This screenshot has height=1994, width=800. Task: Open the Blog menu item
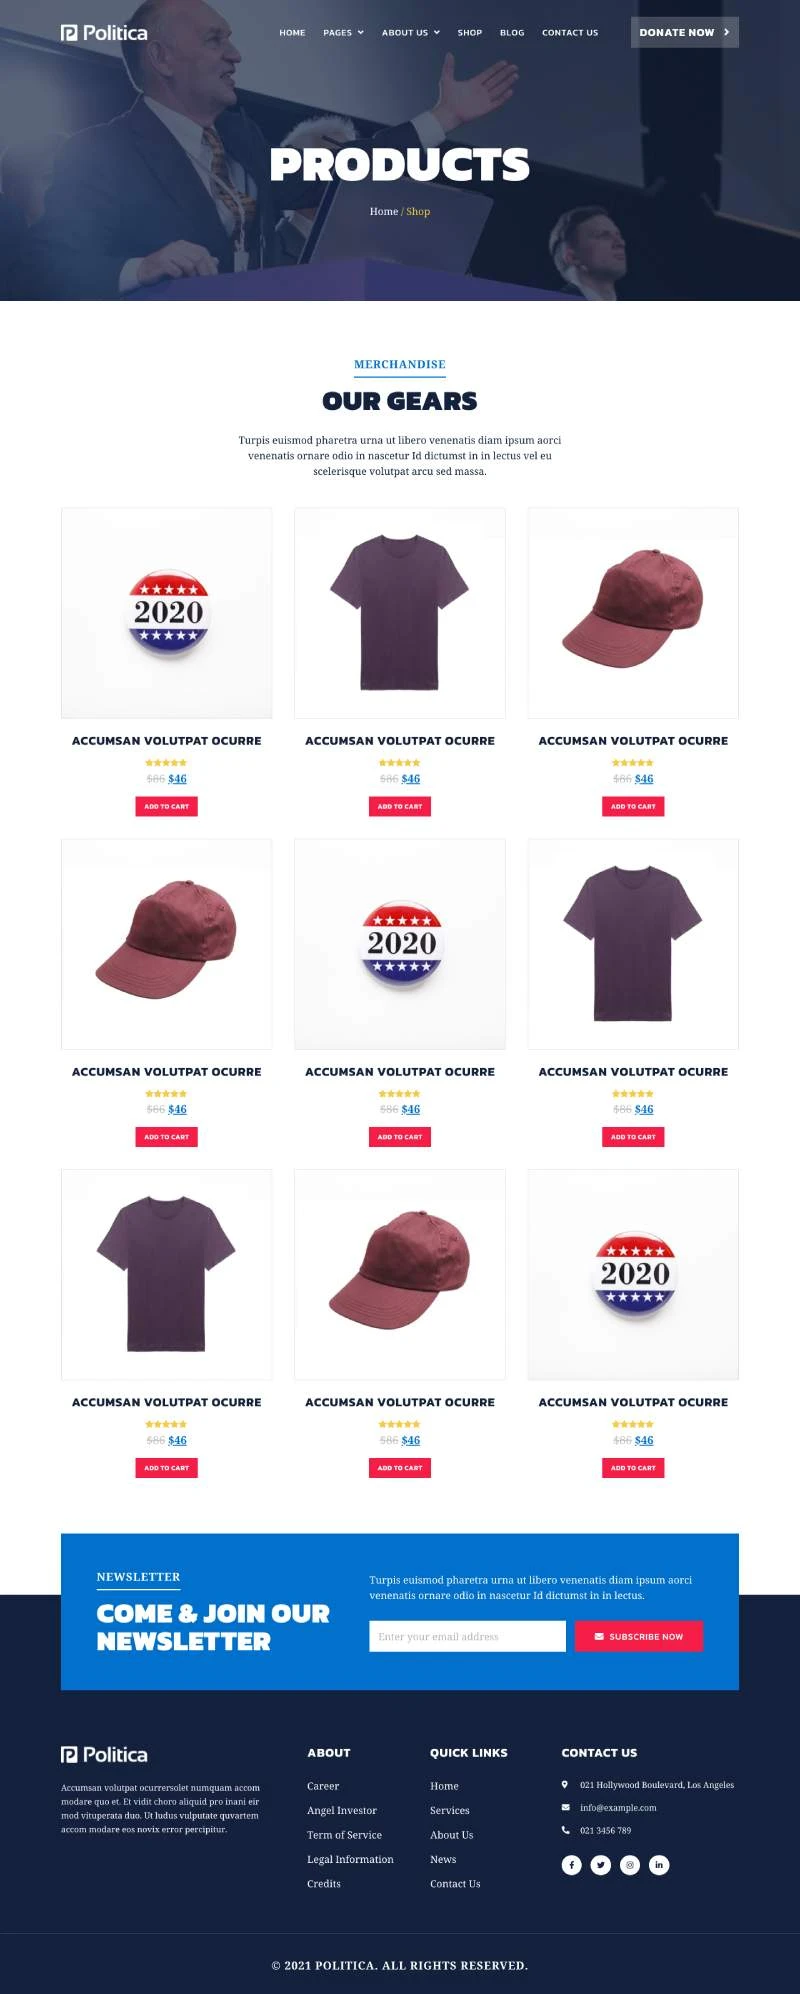(512, 32)
